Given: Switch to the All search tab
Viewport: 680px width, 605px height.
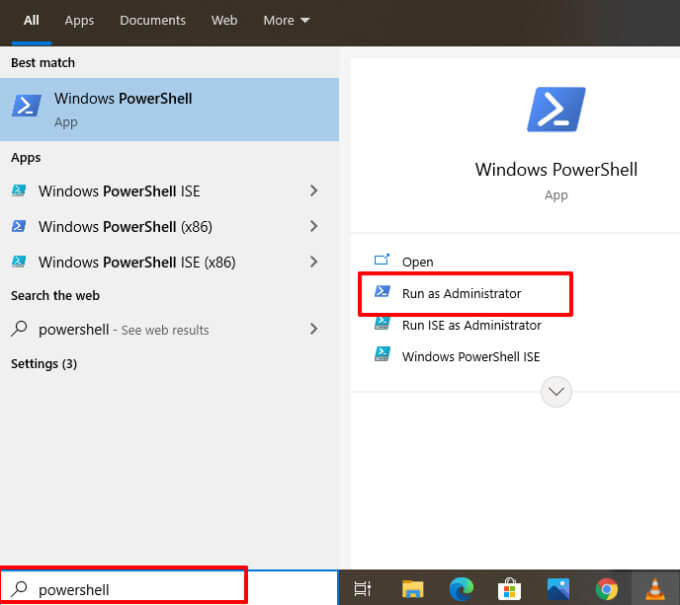Looking at the screenshot, I should point(31,20).
